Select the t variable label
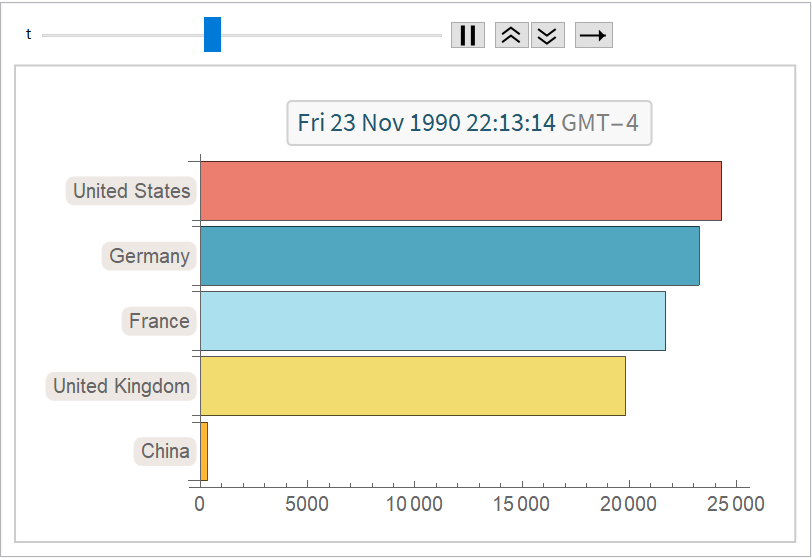Image resolution: width=812 pixels, height=560 pixels. (28, 35)
